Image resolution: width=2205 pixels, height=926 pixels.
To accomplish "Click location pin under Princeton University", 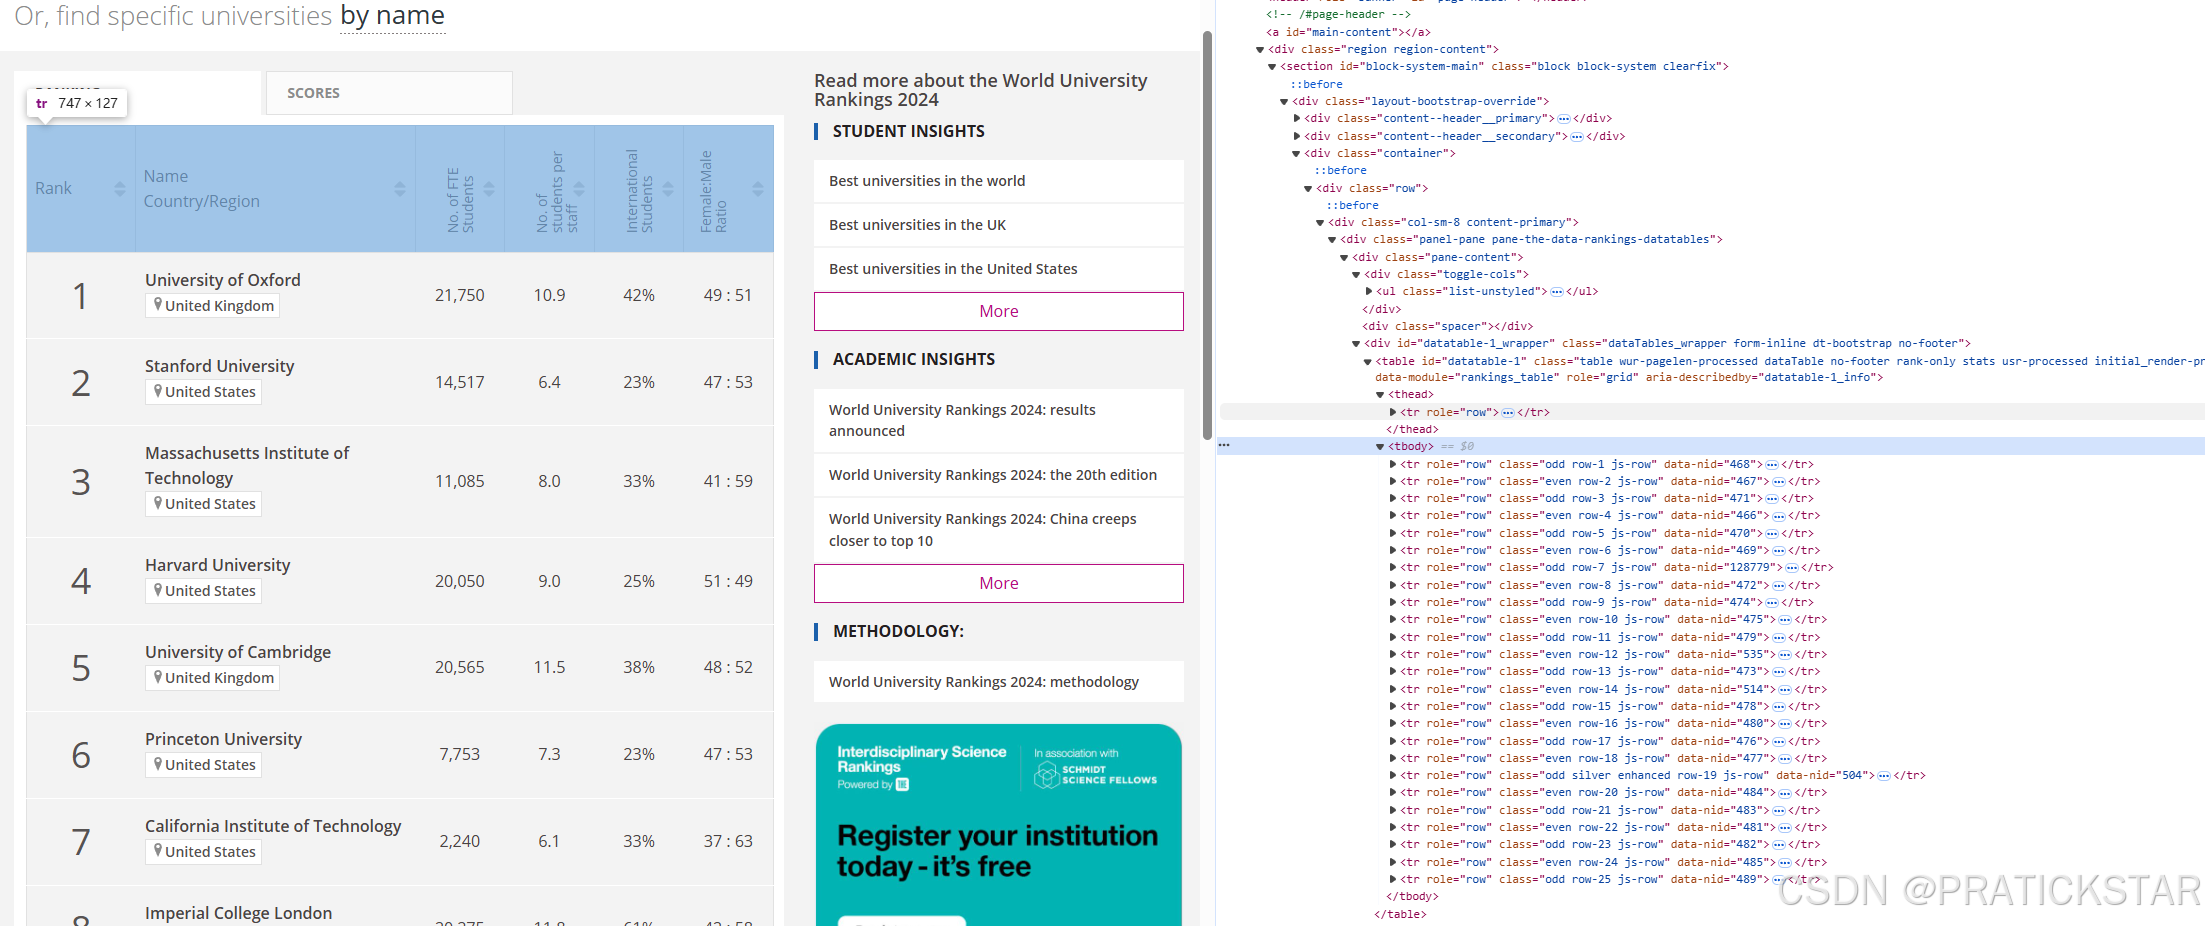I will tap(157, 764).
